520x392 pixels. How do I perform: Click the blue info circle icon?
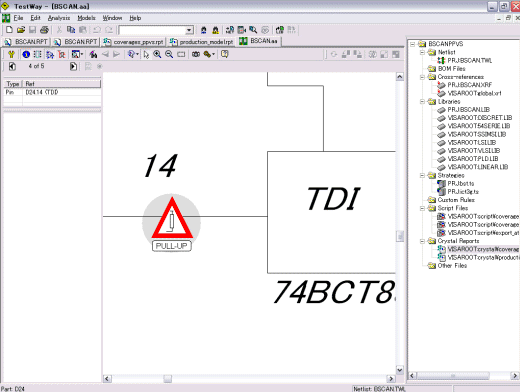click(26, 54)
